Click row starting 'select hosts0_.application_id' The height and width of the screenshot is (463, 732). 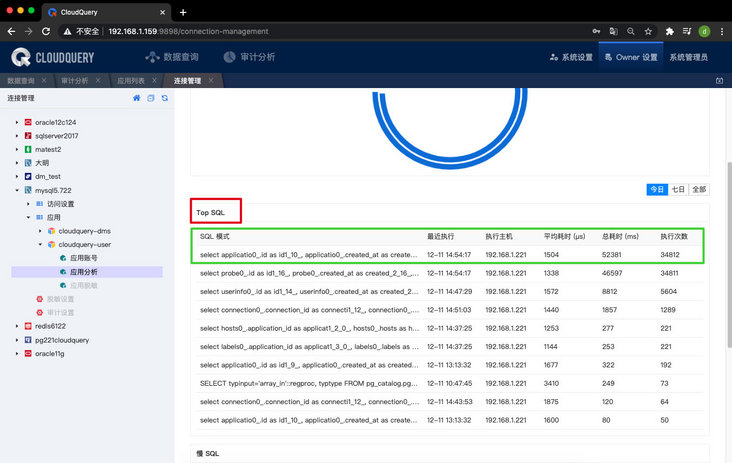[x=450, y=328]
